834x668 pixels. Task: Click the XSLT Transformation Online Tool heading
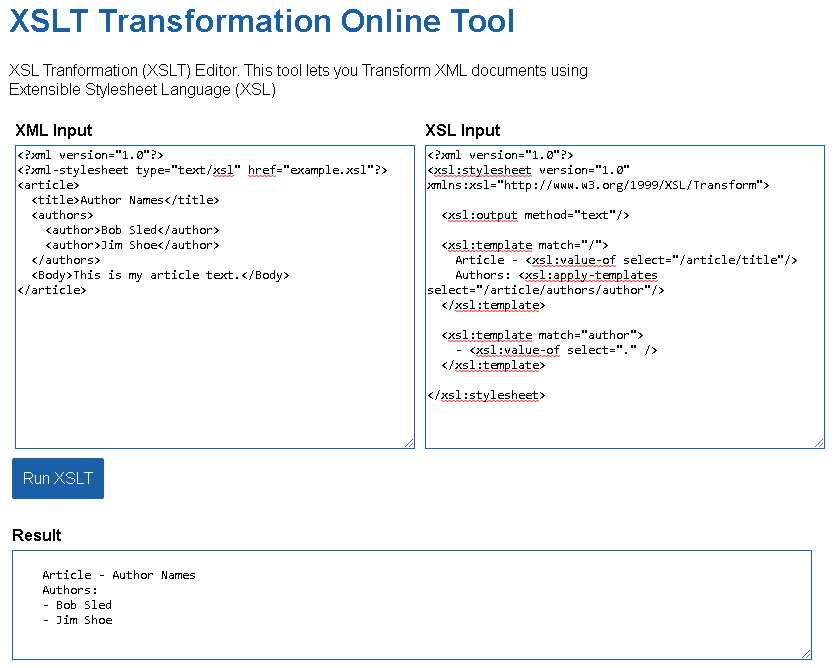[262, 21]
